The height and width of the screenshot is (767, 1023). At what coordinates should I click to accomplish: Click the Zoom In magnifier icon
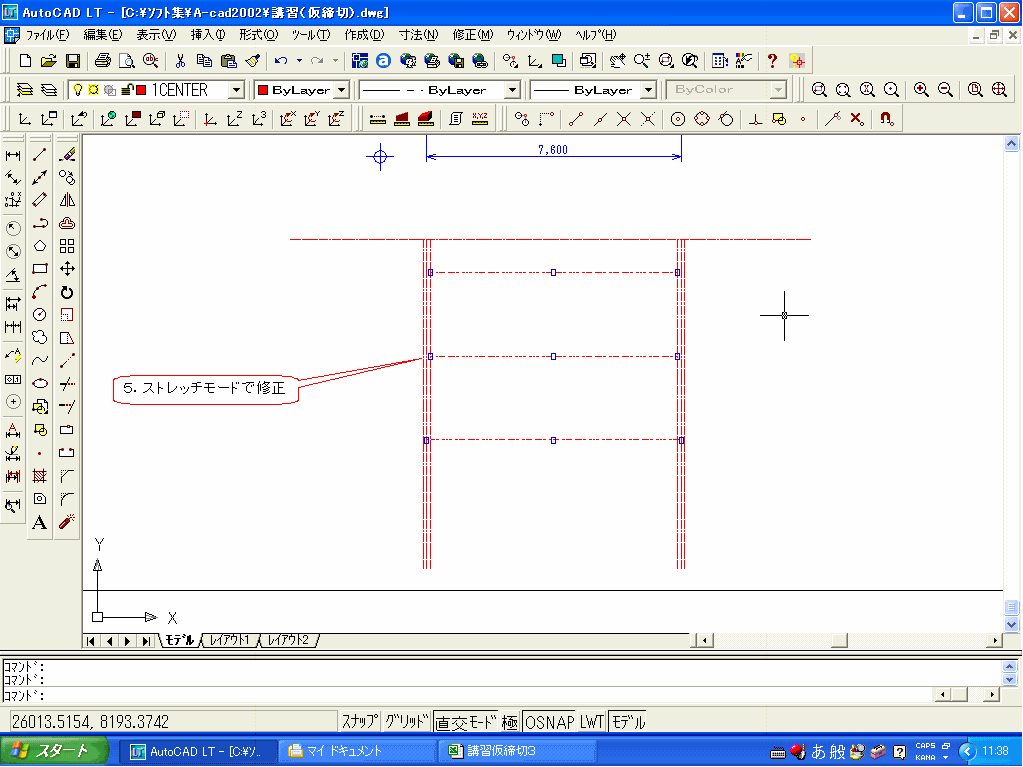tap(921, 89)
